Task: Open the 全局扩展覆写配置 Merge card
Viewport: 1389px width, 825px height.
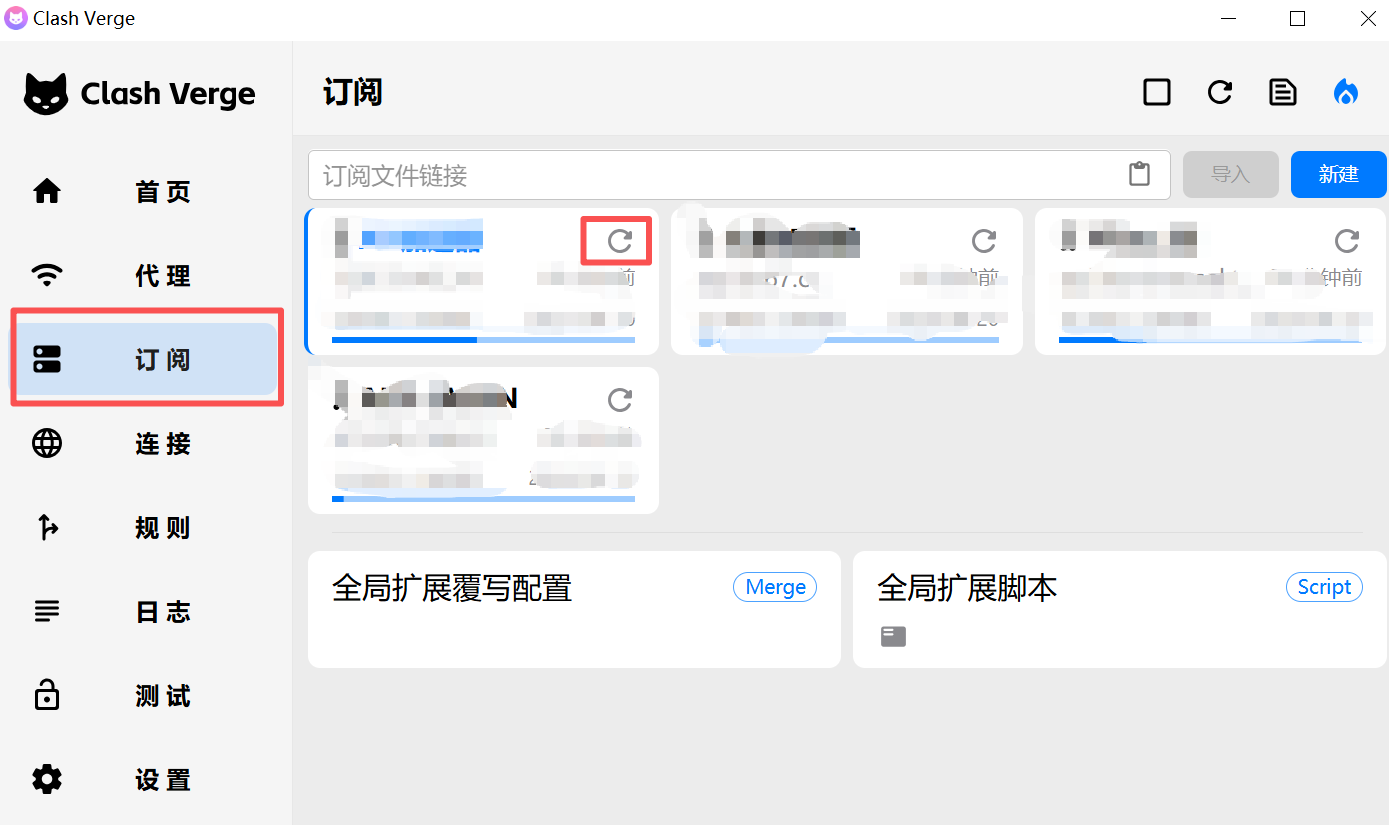Action: 573,608
